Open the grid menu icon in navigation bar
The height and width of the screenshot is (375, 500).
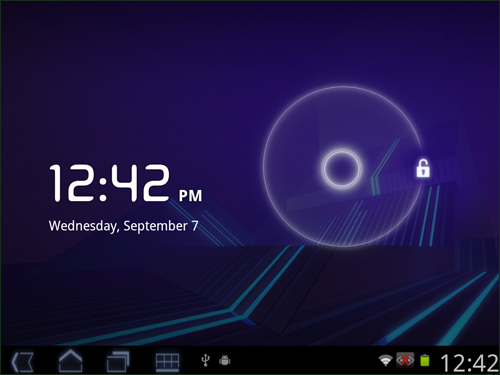point(167,362)
